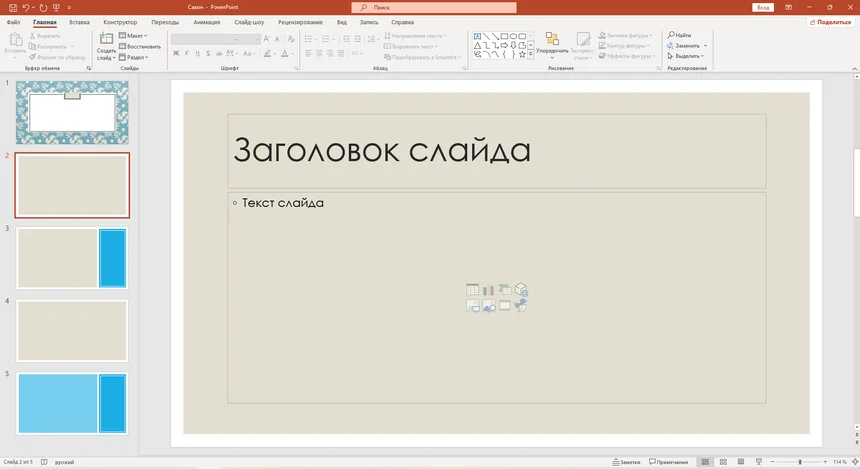Select the rectangle shape in the gallery
This screenshot has height=469, width=860.
pyautogui.click(x=504, y=36)
